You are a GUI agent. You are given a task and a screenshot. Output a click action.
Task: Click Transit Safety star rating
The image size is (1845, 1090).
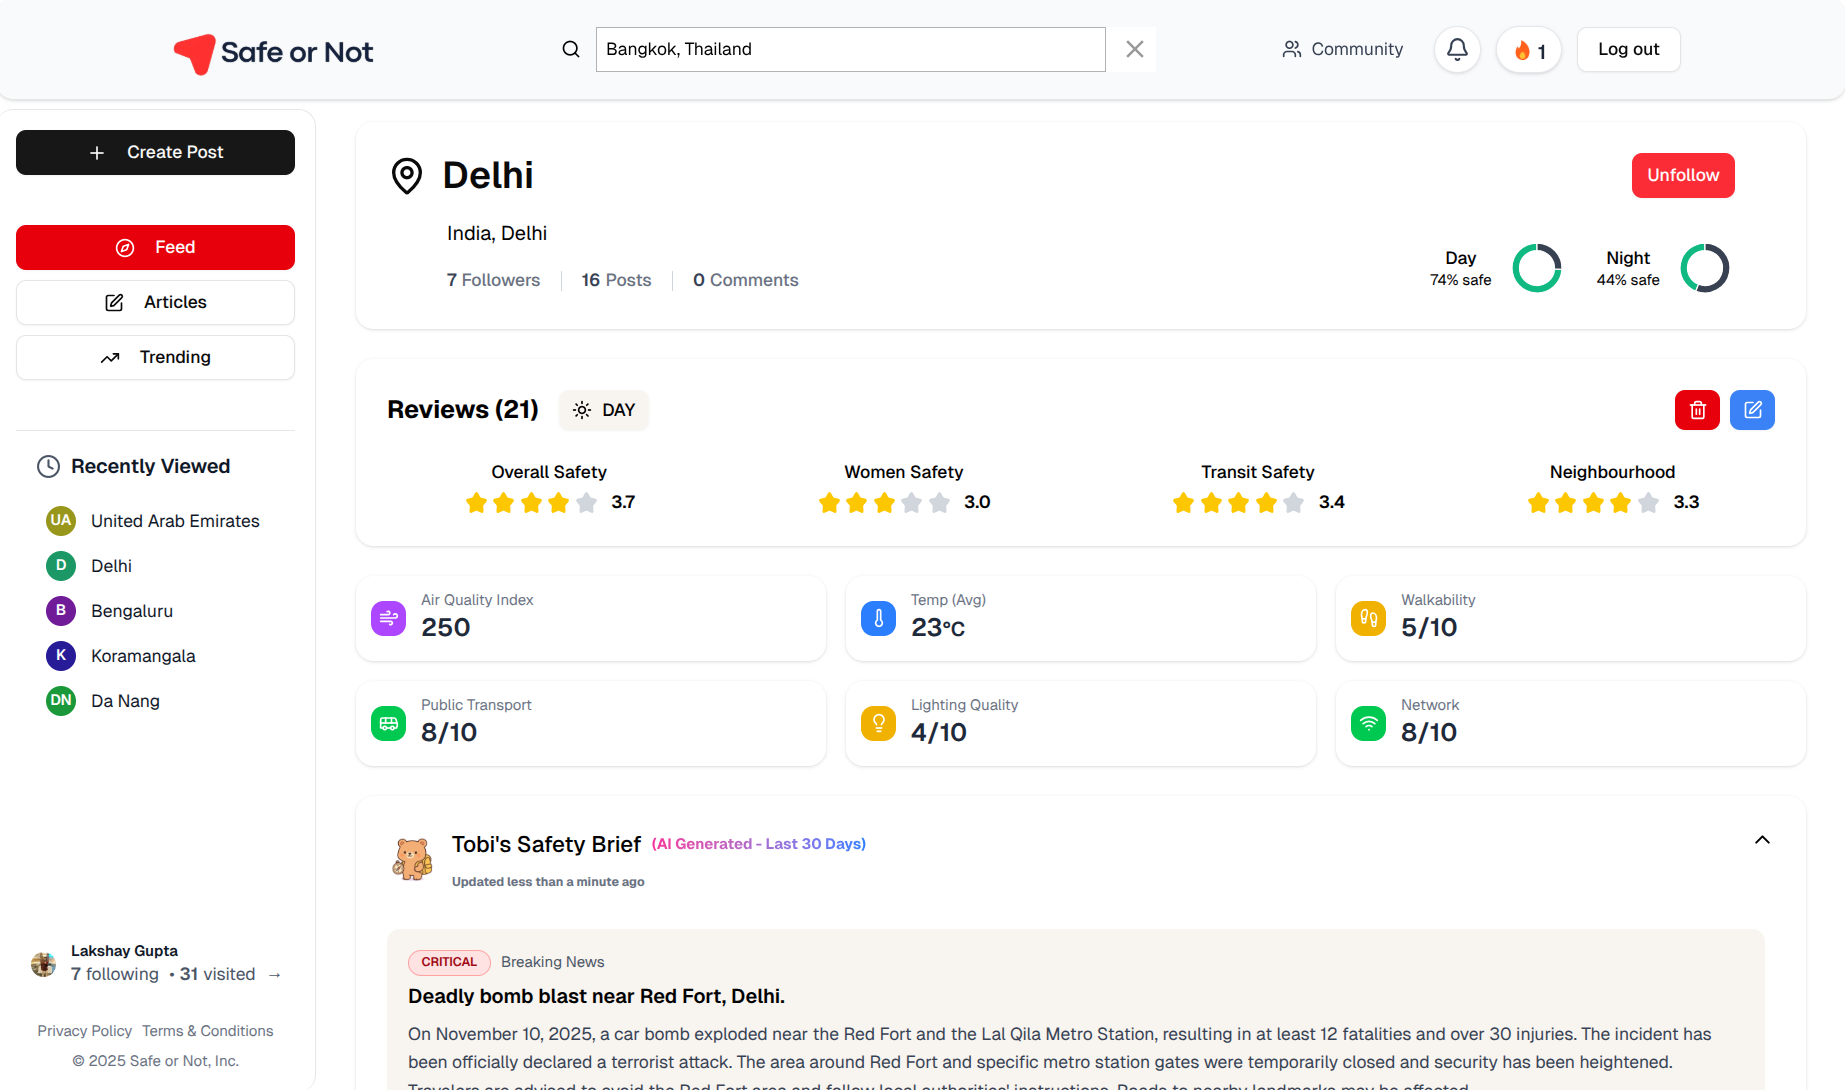[x=1238, y=502]
